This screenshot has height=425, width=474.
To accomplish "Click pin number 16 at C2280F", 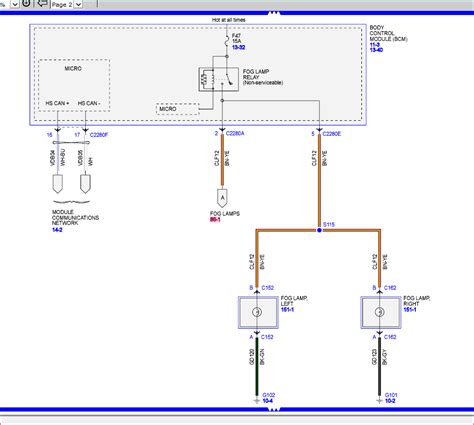I will [x=50, y=135].
